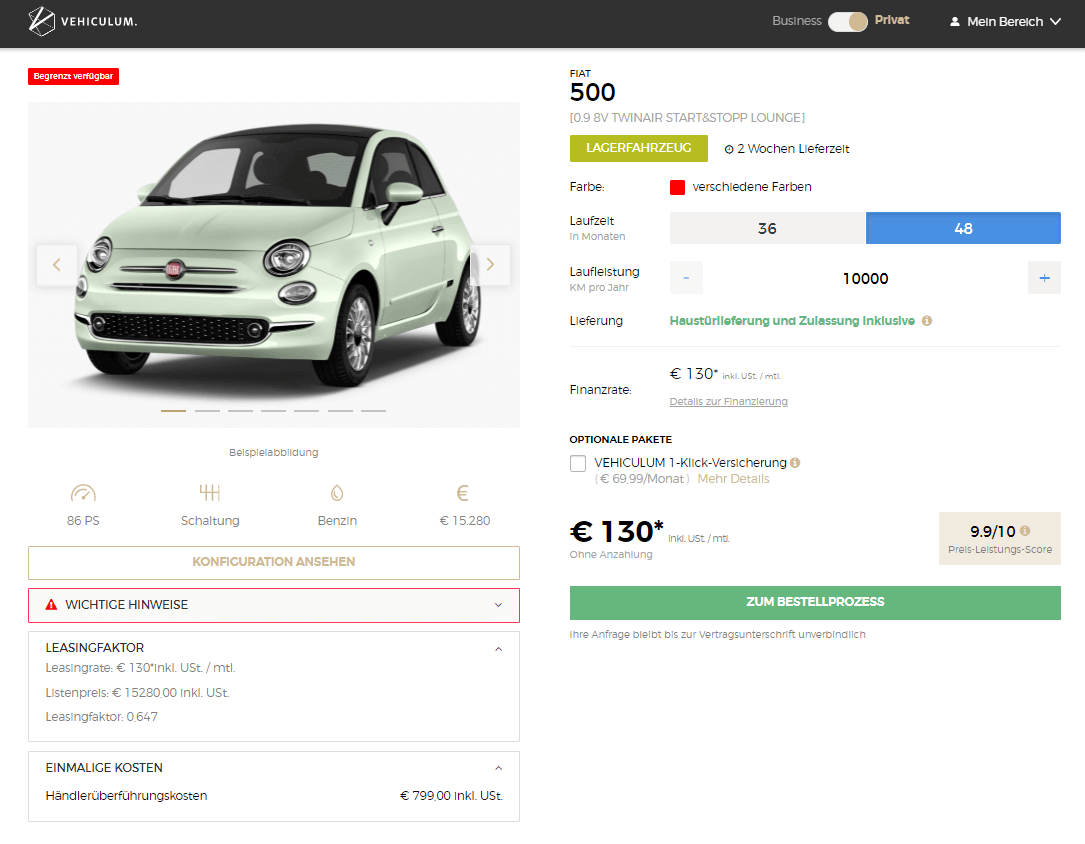
Task: Select the 36 months Laufzeit
Action: point(767,228)
